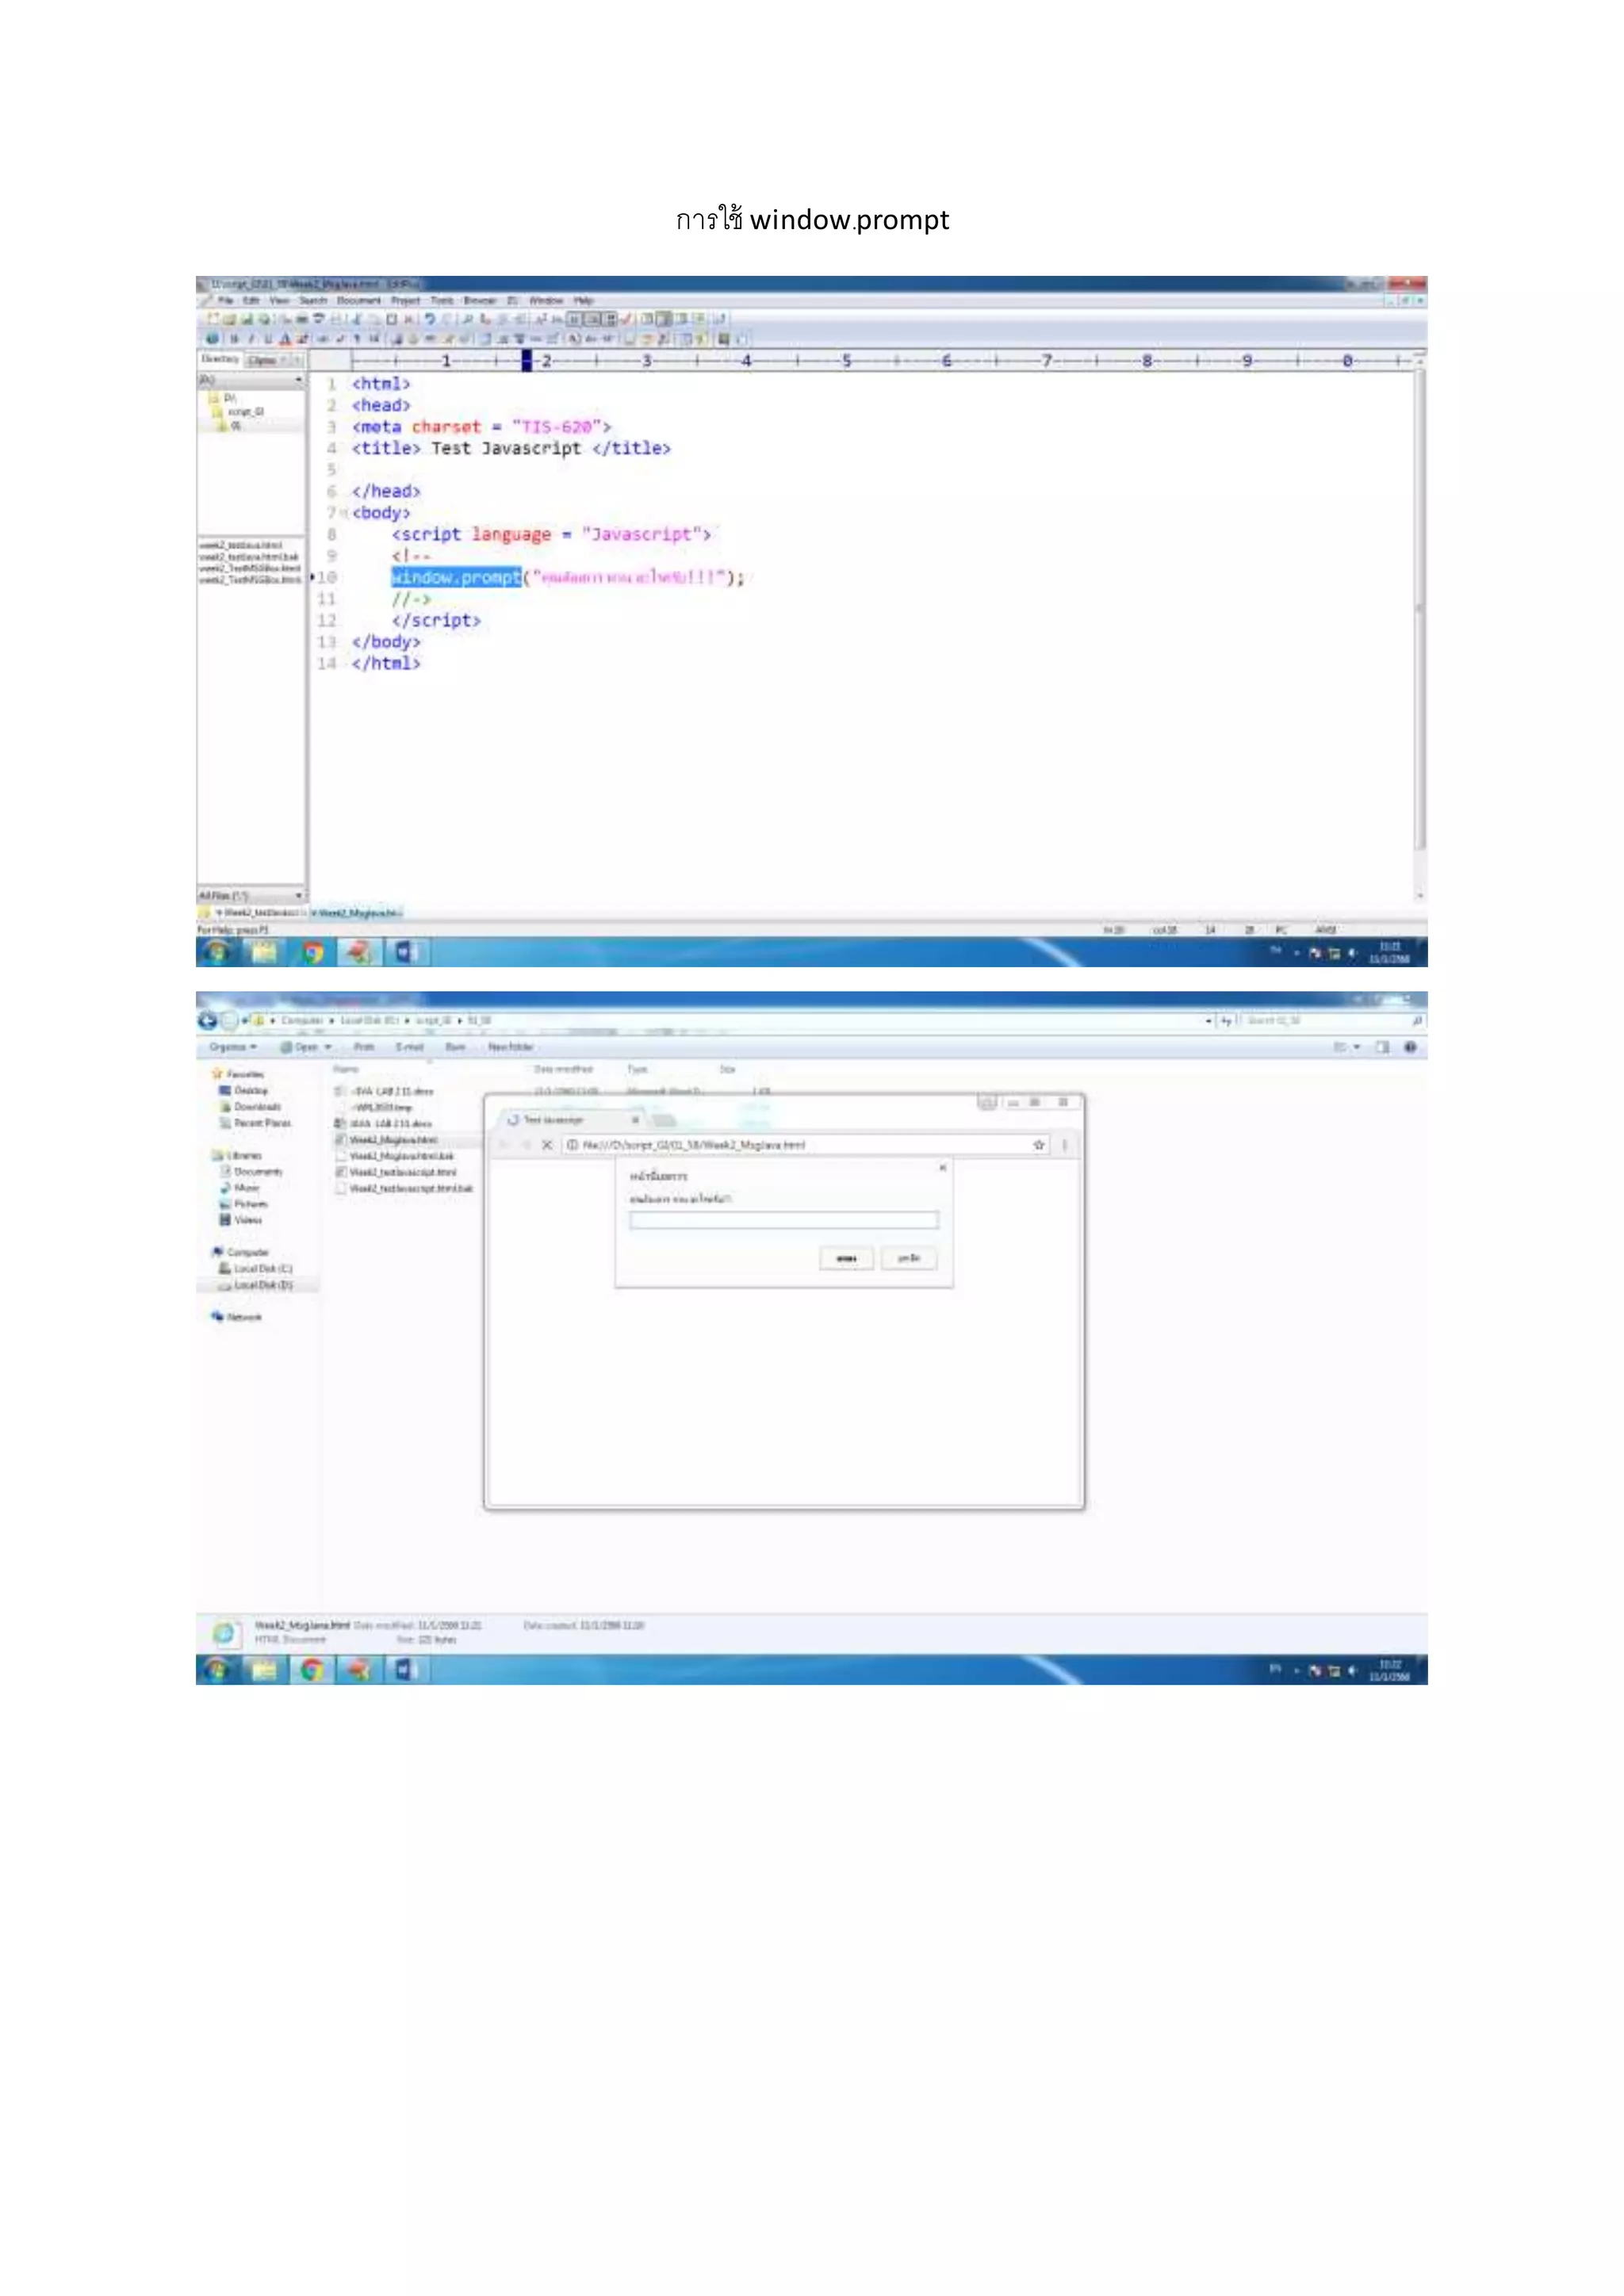Click New folder in Explorer toolbar

(x=510, y=1047)
